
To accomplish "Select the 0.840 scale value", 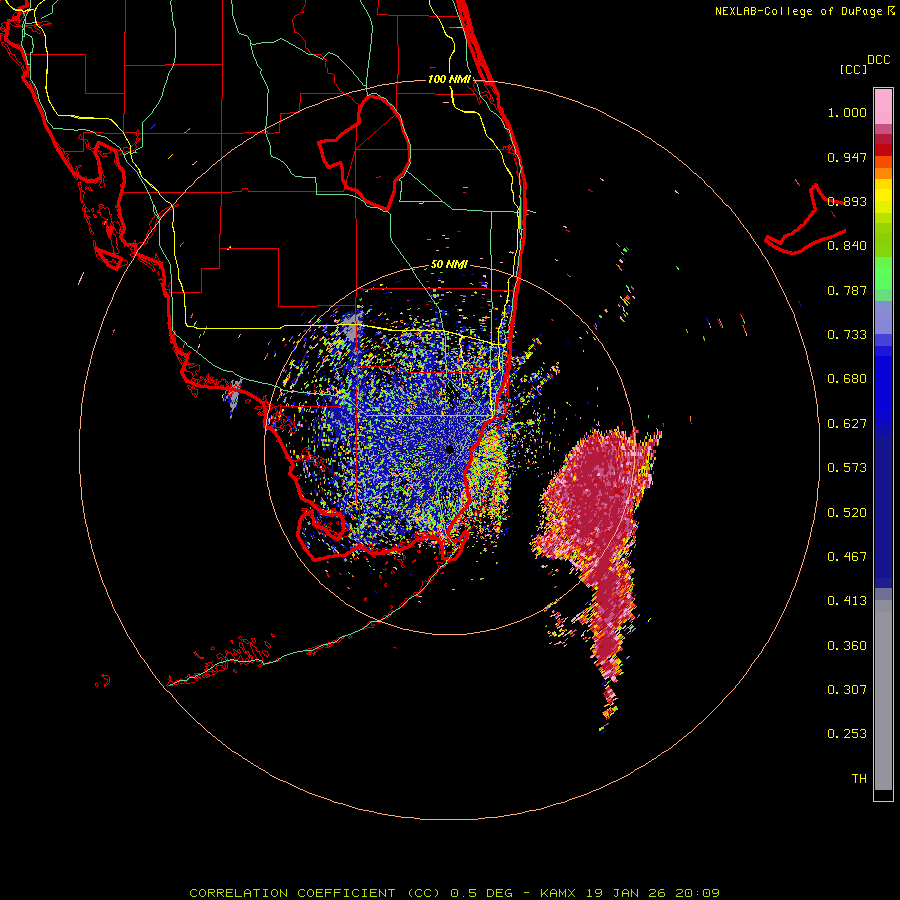I will (x=847, y=246).
